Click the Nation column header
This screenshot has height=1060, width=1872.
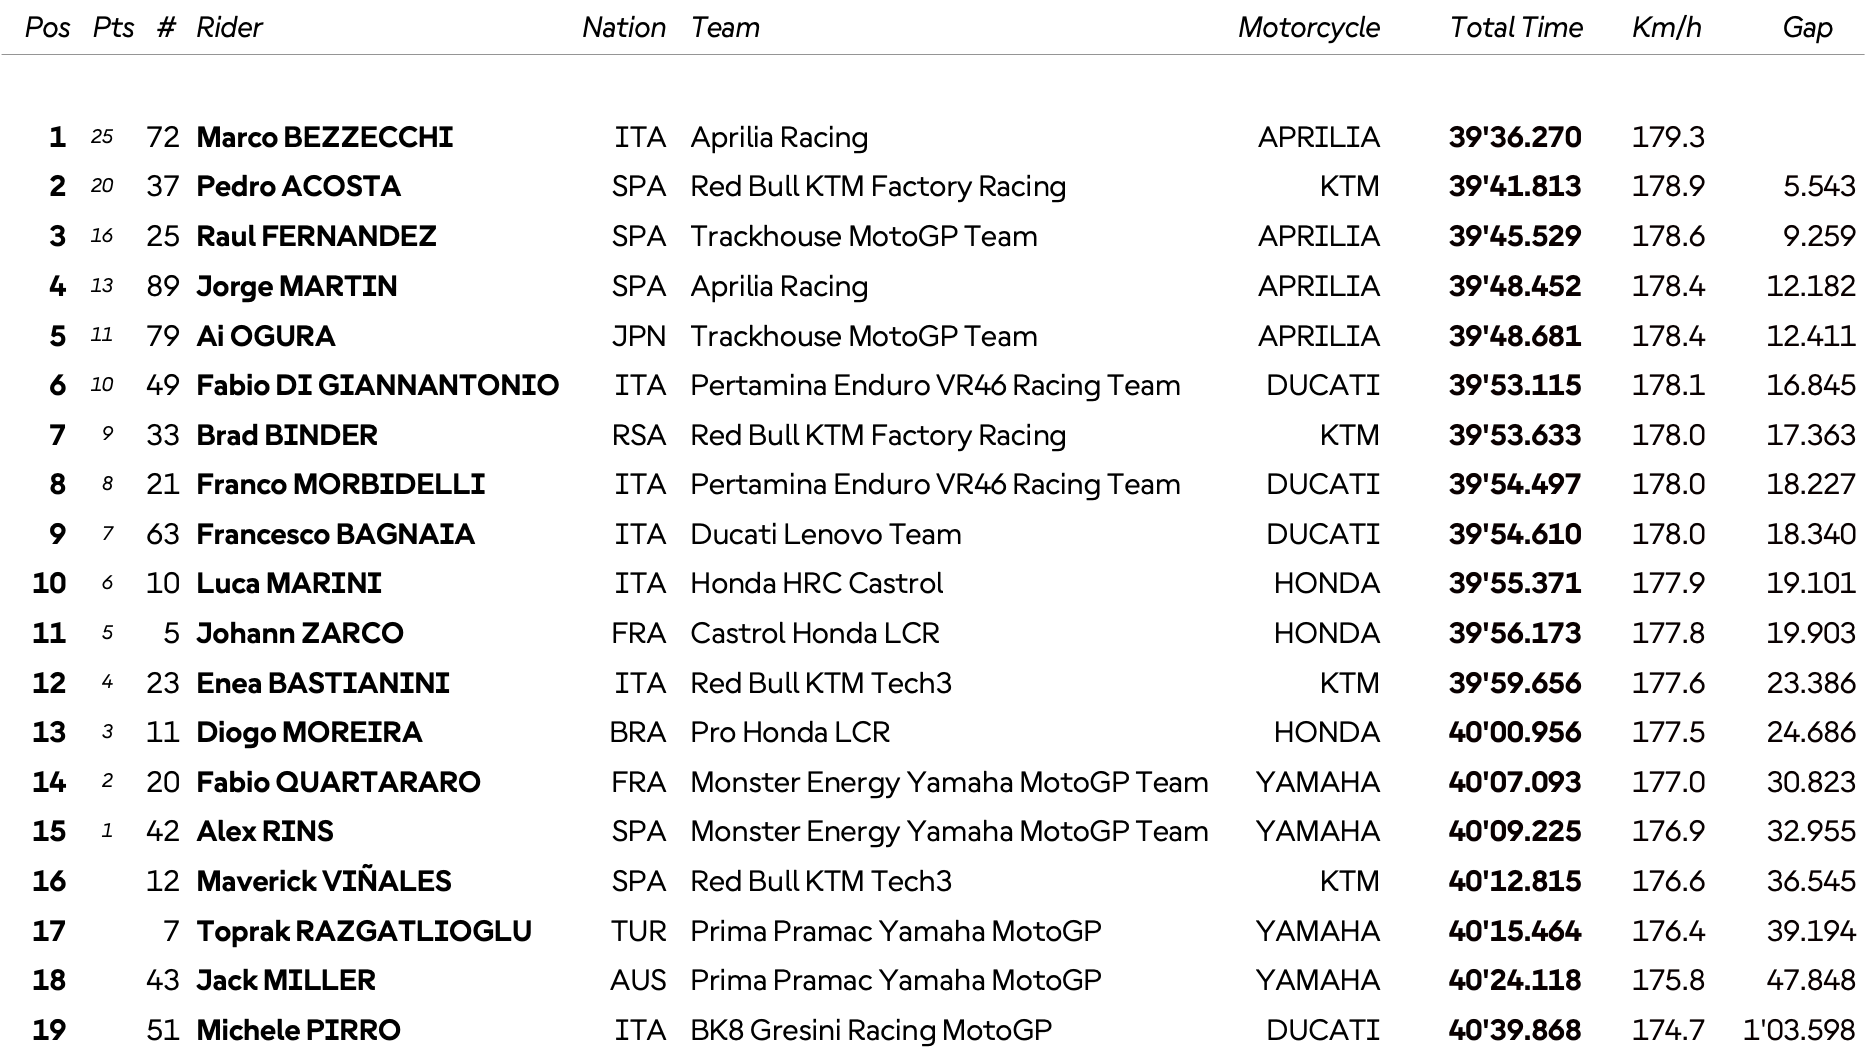point(624,27)
